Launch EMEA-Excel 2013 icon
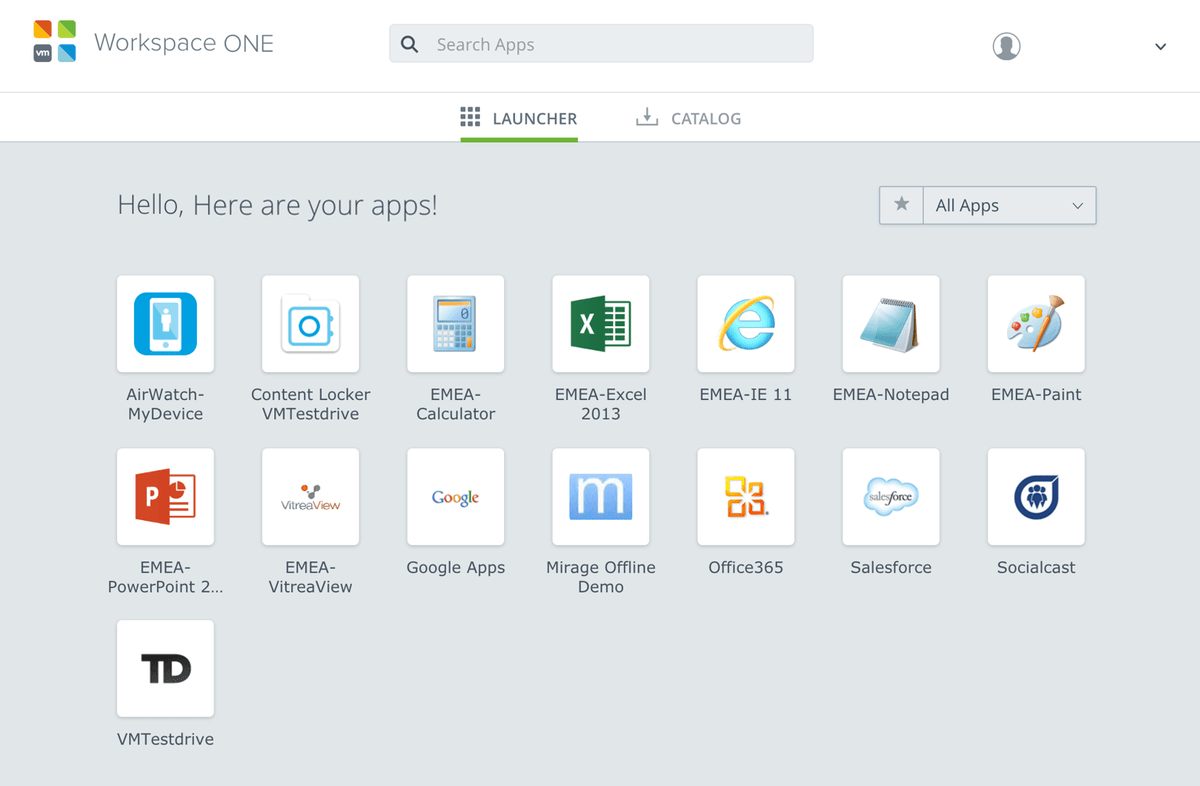 tap(600, 324)
